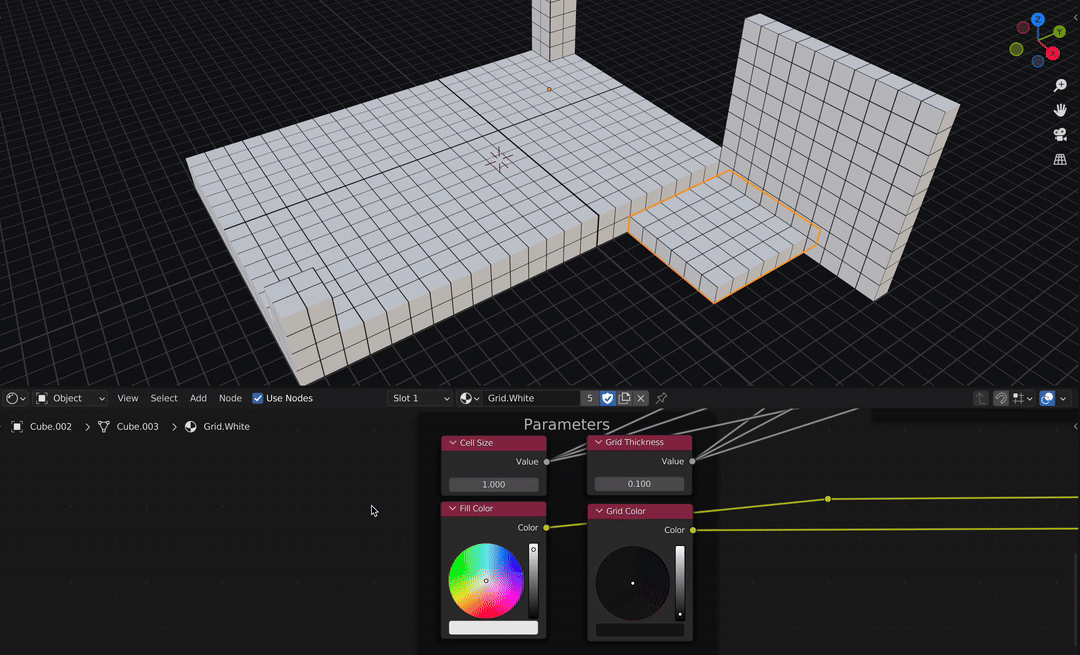This screenshot has height=655, width=1080.
Task: Toggle the pin node tree icon
Action: click(x=661, y=398)
